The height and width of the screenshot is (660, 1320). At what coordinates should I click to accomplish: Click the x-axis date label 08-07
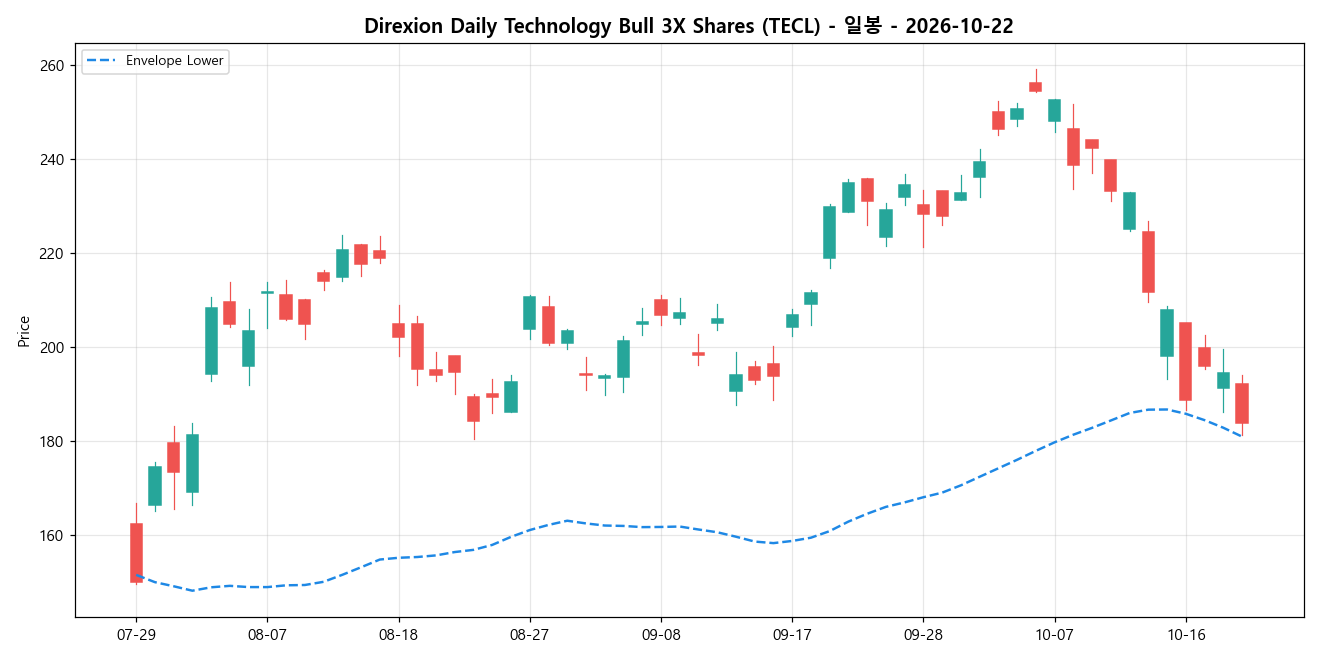coord(267,635)
